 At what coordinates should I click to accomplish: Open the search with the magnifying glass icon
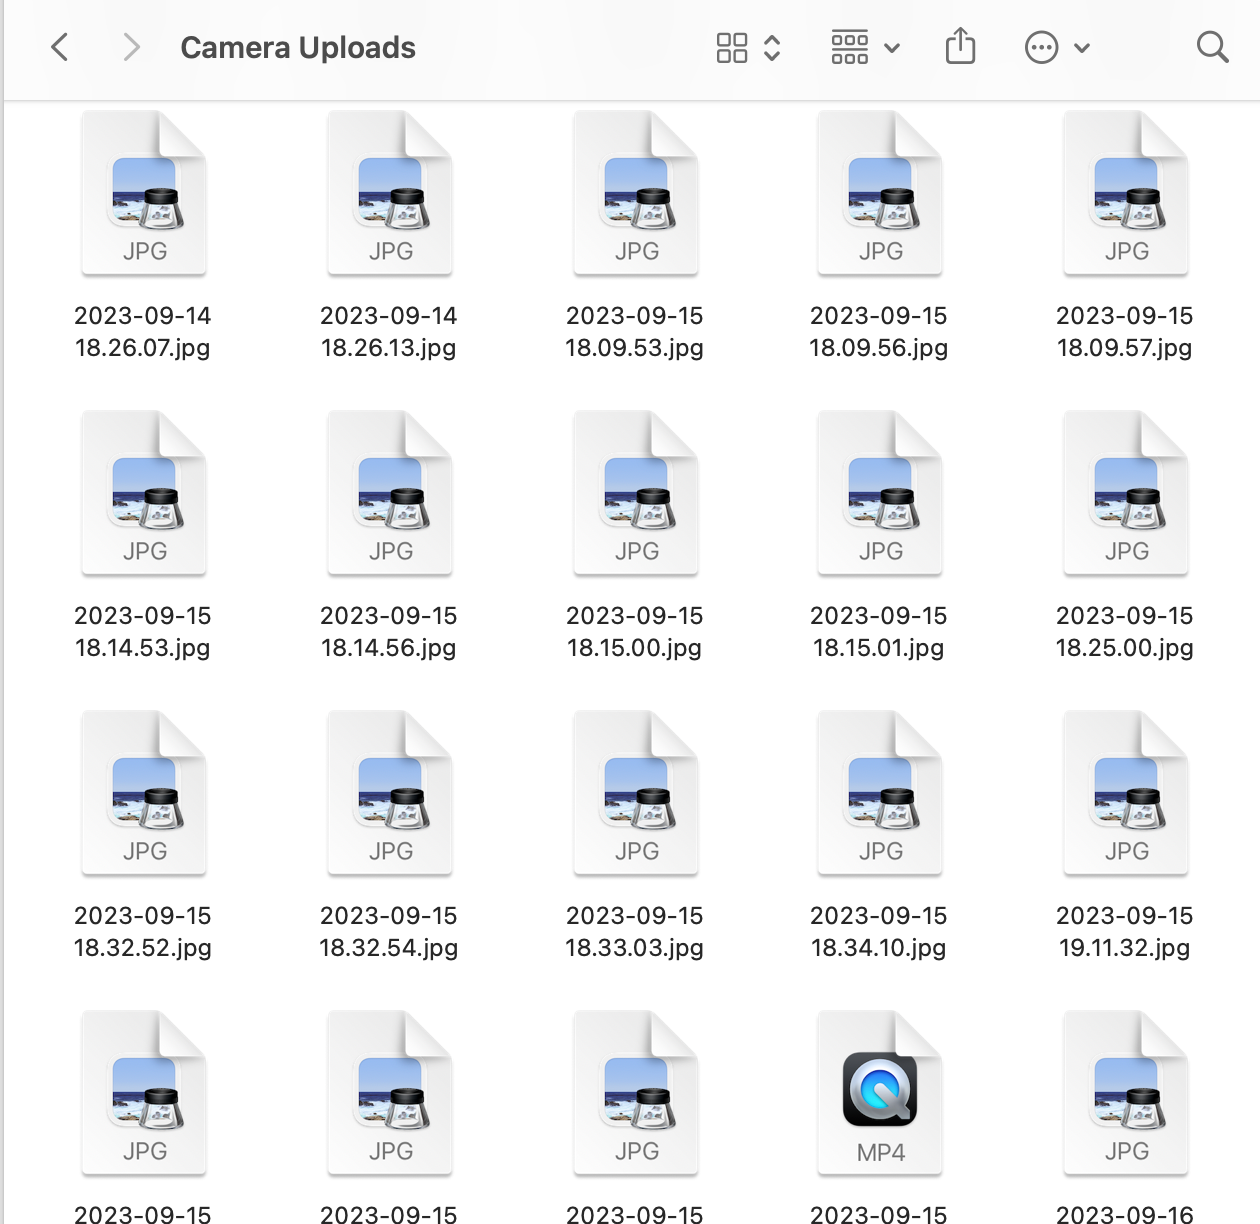pyautogui.click(x=1212, y=46)
